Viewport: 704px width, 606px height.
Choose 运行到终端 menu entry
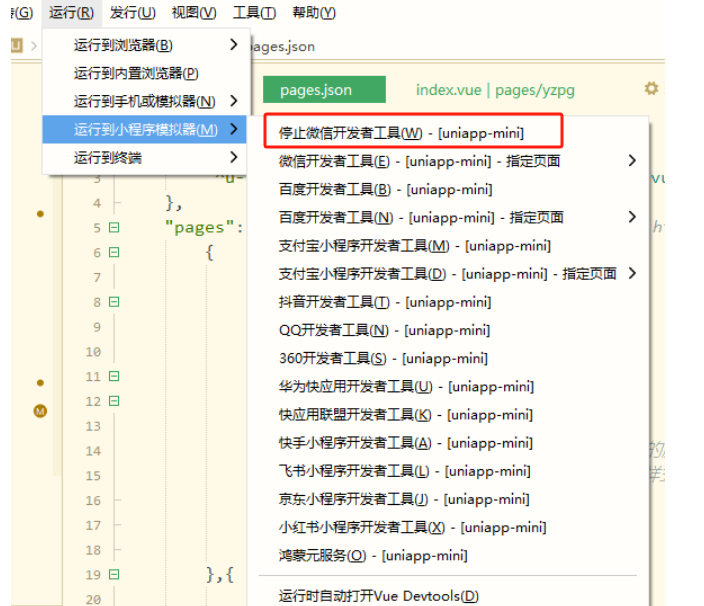coord(144,158)
